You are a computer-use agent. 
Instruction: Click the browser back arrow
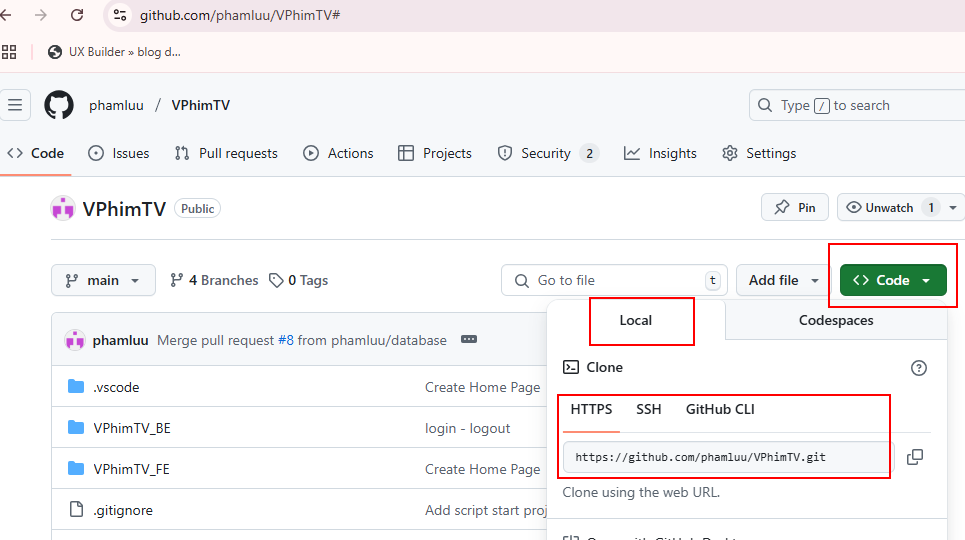(6, 15)
